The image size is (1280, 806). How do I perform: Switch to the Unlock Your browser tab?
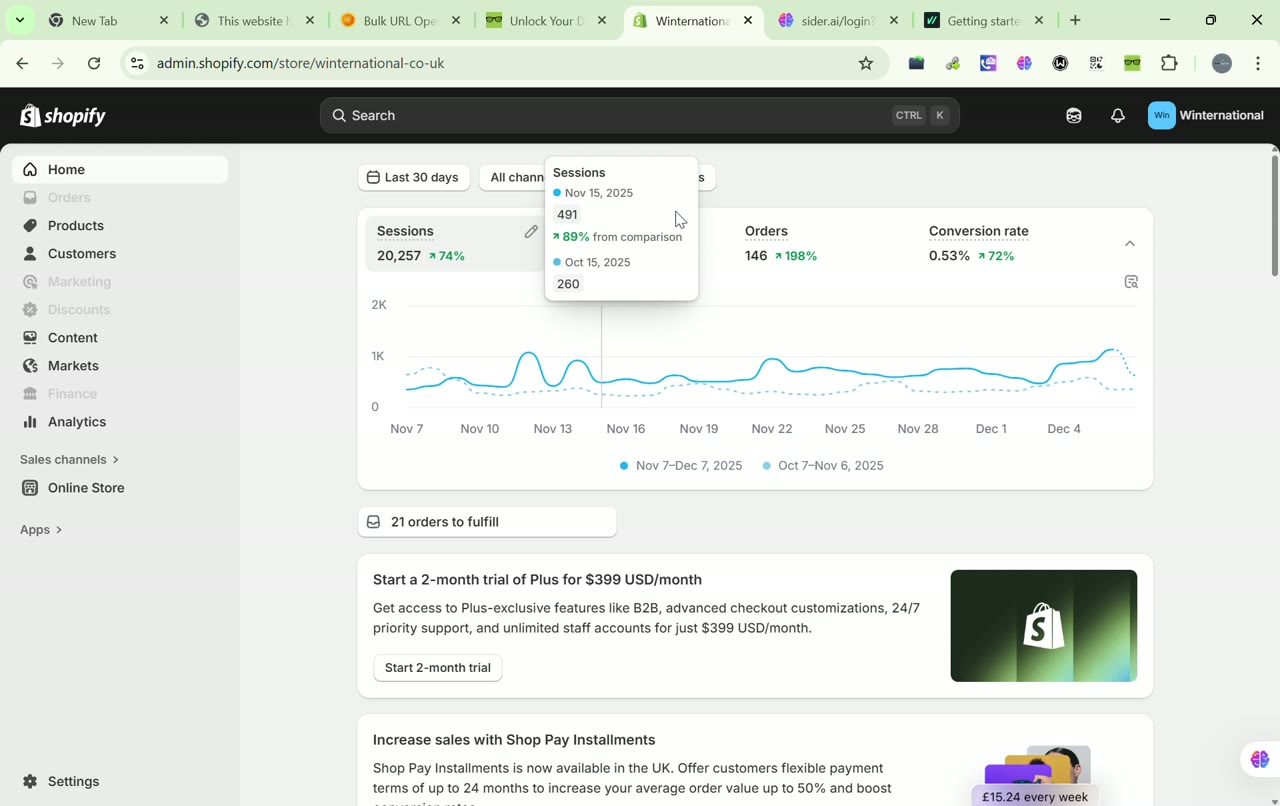[x=545, y=21]
